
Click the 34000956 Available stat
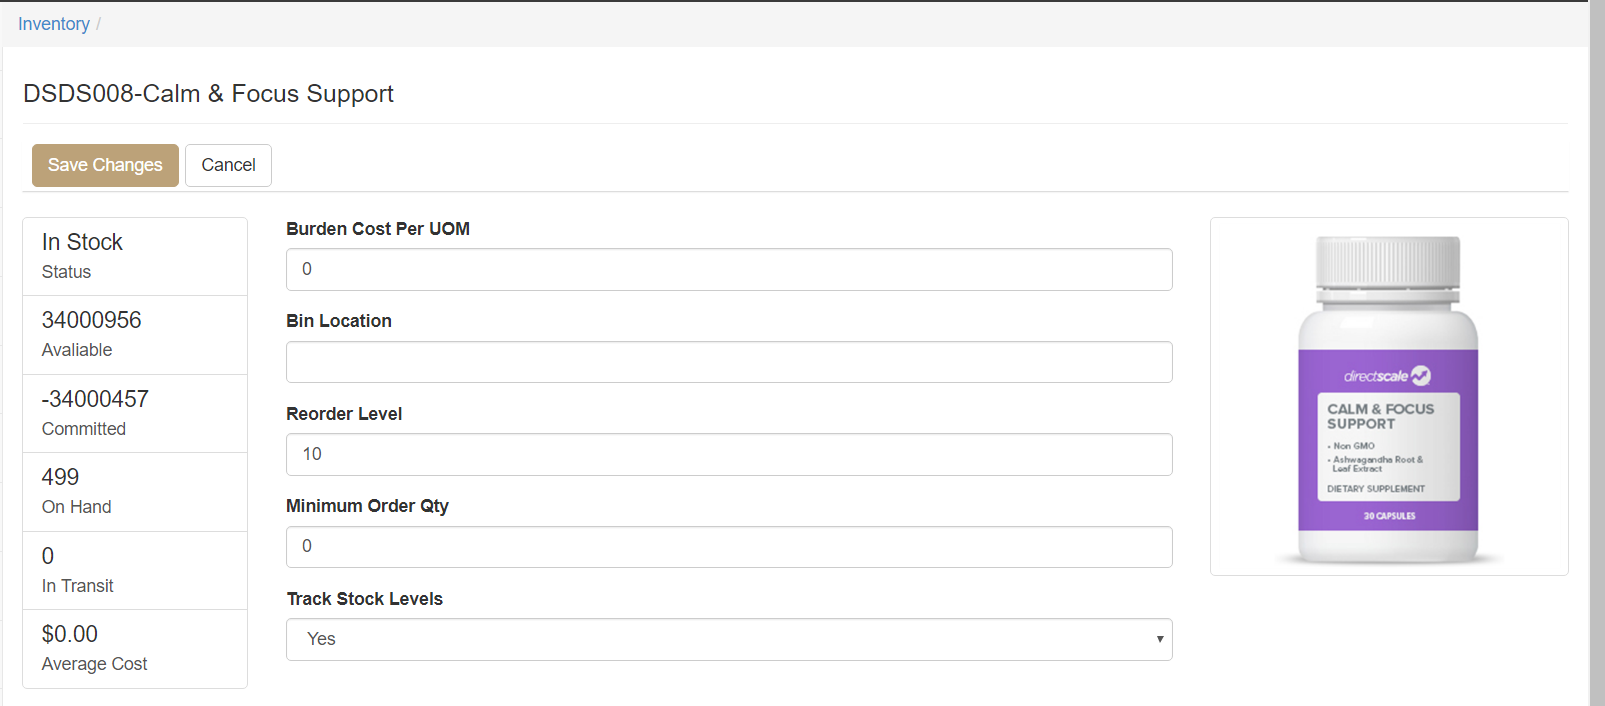[135, 334]
